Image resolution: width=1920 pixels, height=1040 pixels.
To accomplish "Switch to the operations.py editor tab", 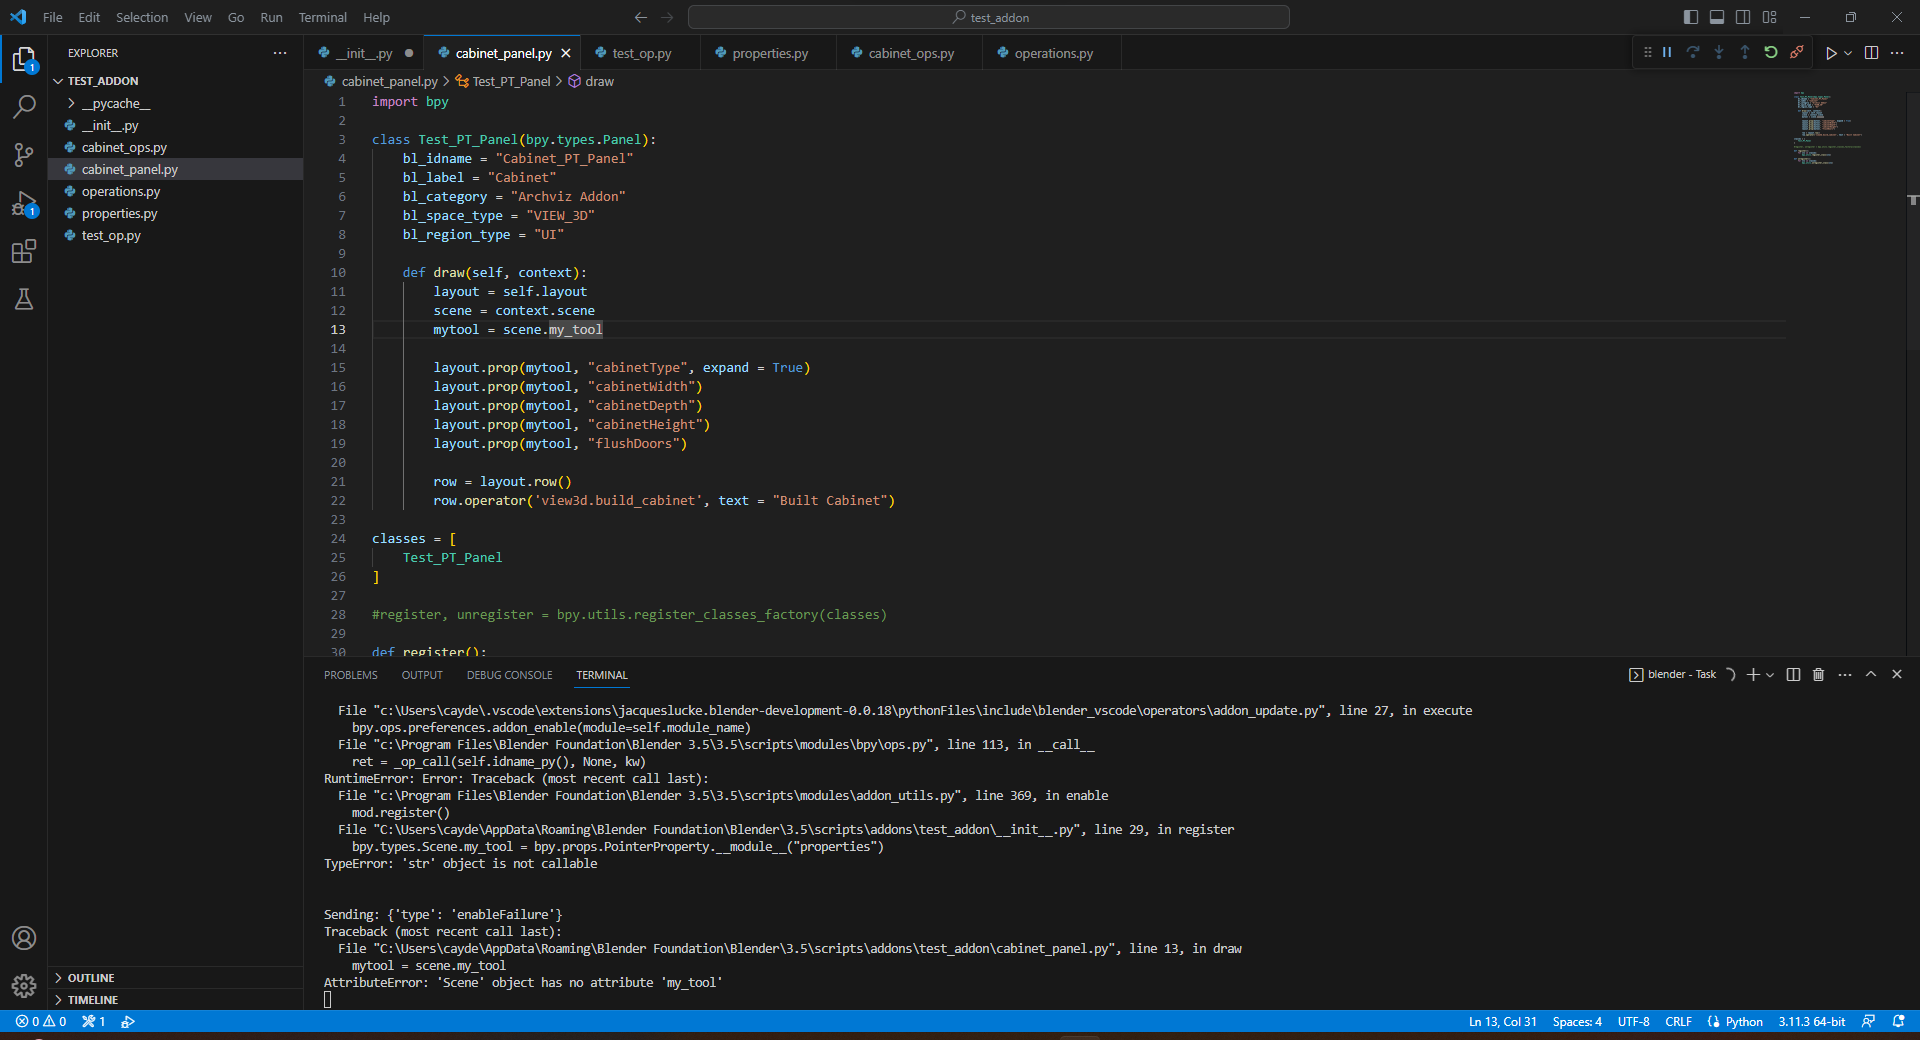I will (x=1053, y=53).
